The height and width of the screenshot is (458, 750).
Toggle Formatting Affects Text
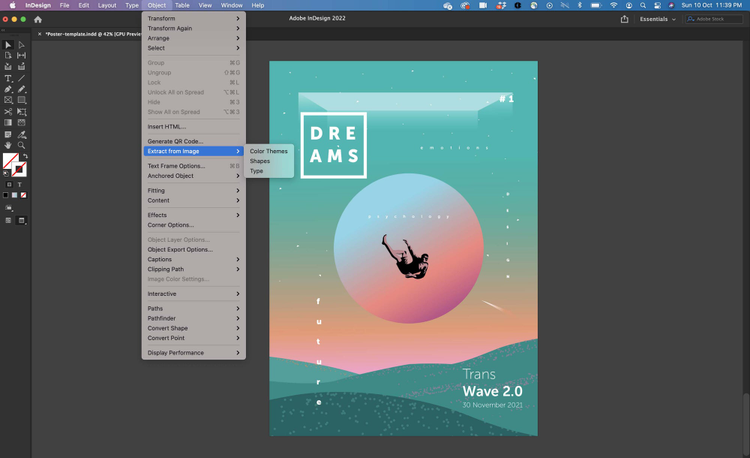20,185
